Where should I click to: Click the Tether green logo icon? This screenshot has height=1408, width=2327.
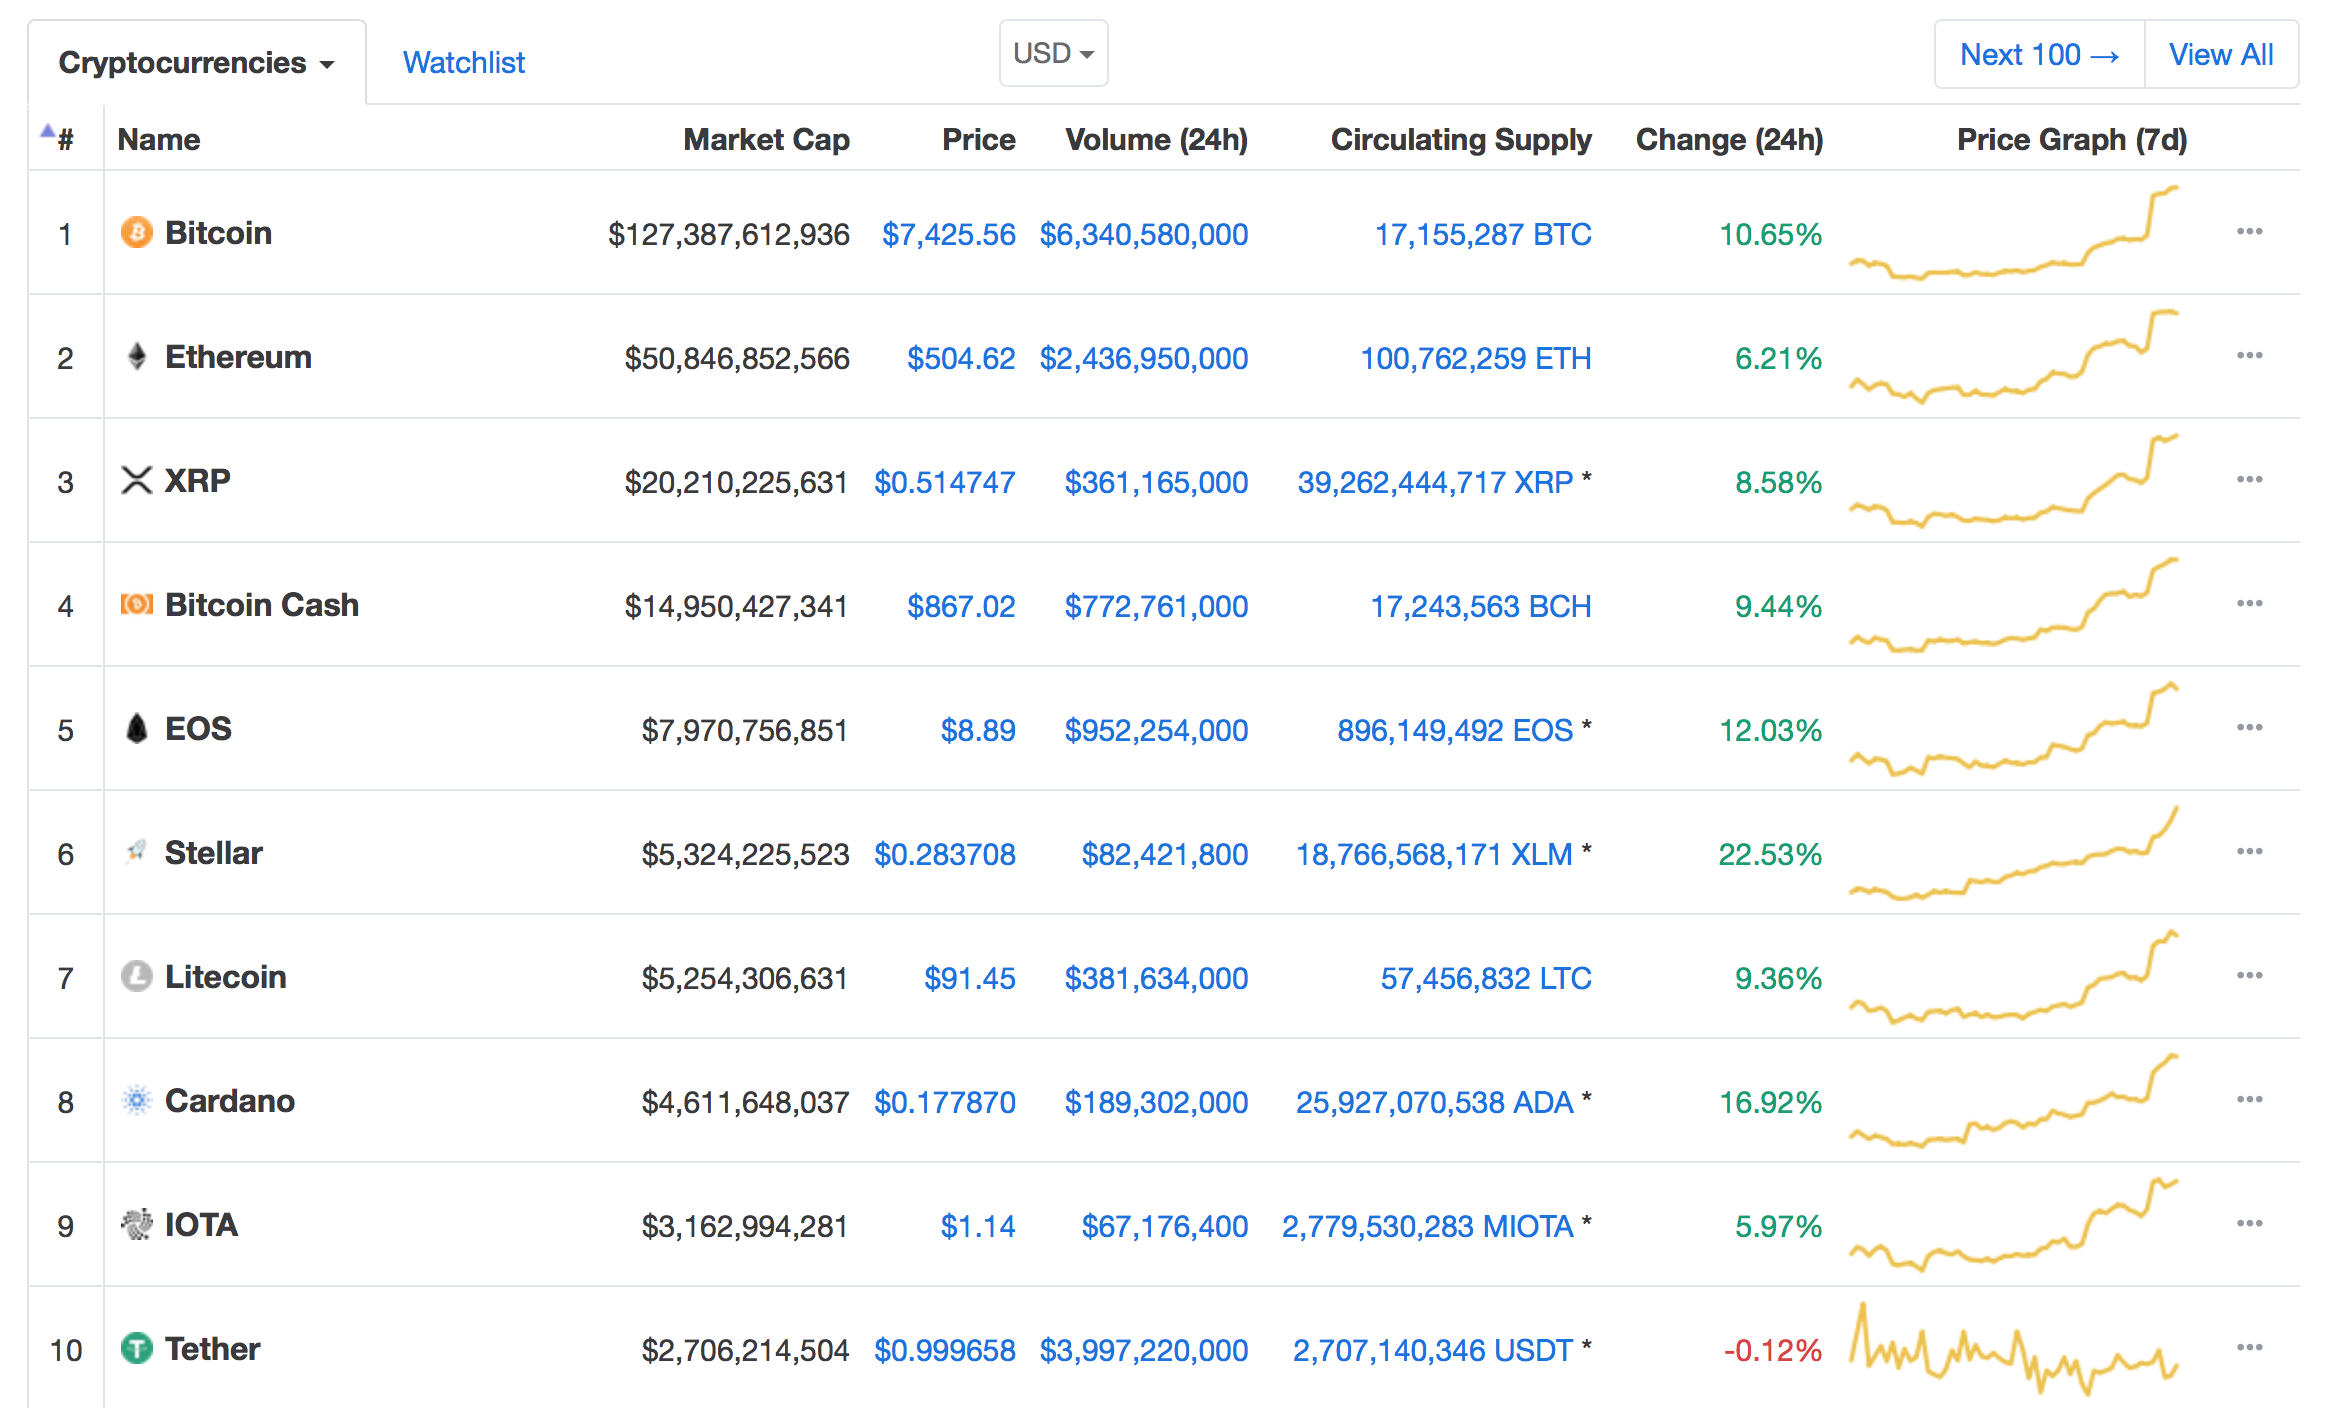[136, 1349]
